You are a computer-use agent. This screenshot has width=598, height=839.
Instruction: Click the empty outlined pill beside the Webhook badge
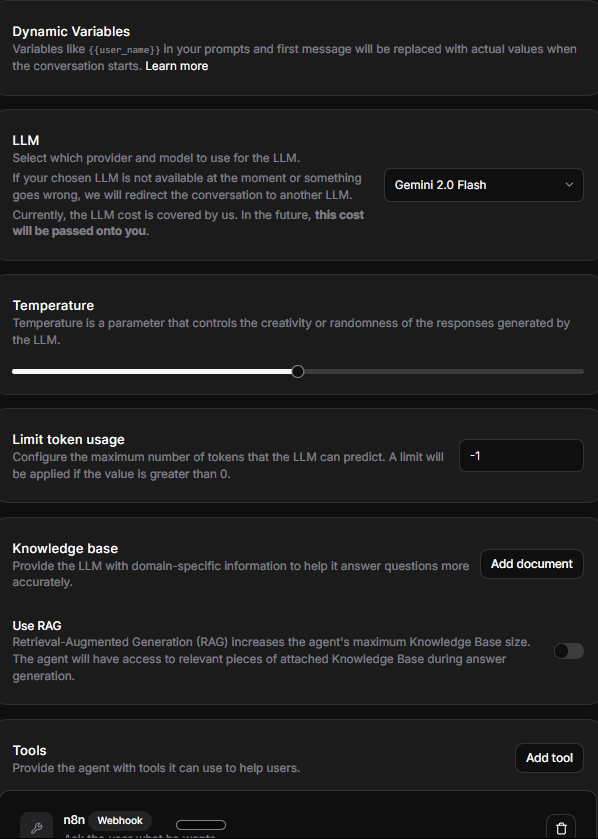click(x=201, y=825)
